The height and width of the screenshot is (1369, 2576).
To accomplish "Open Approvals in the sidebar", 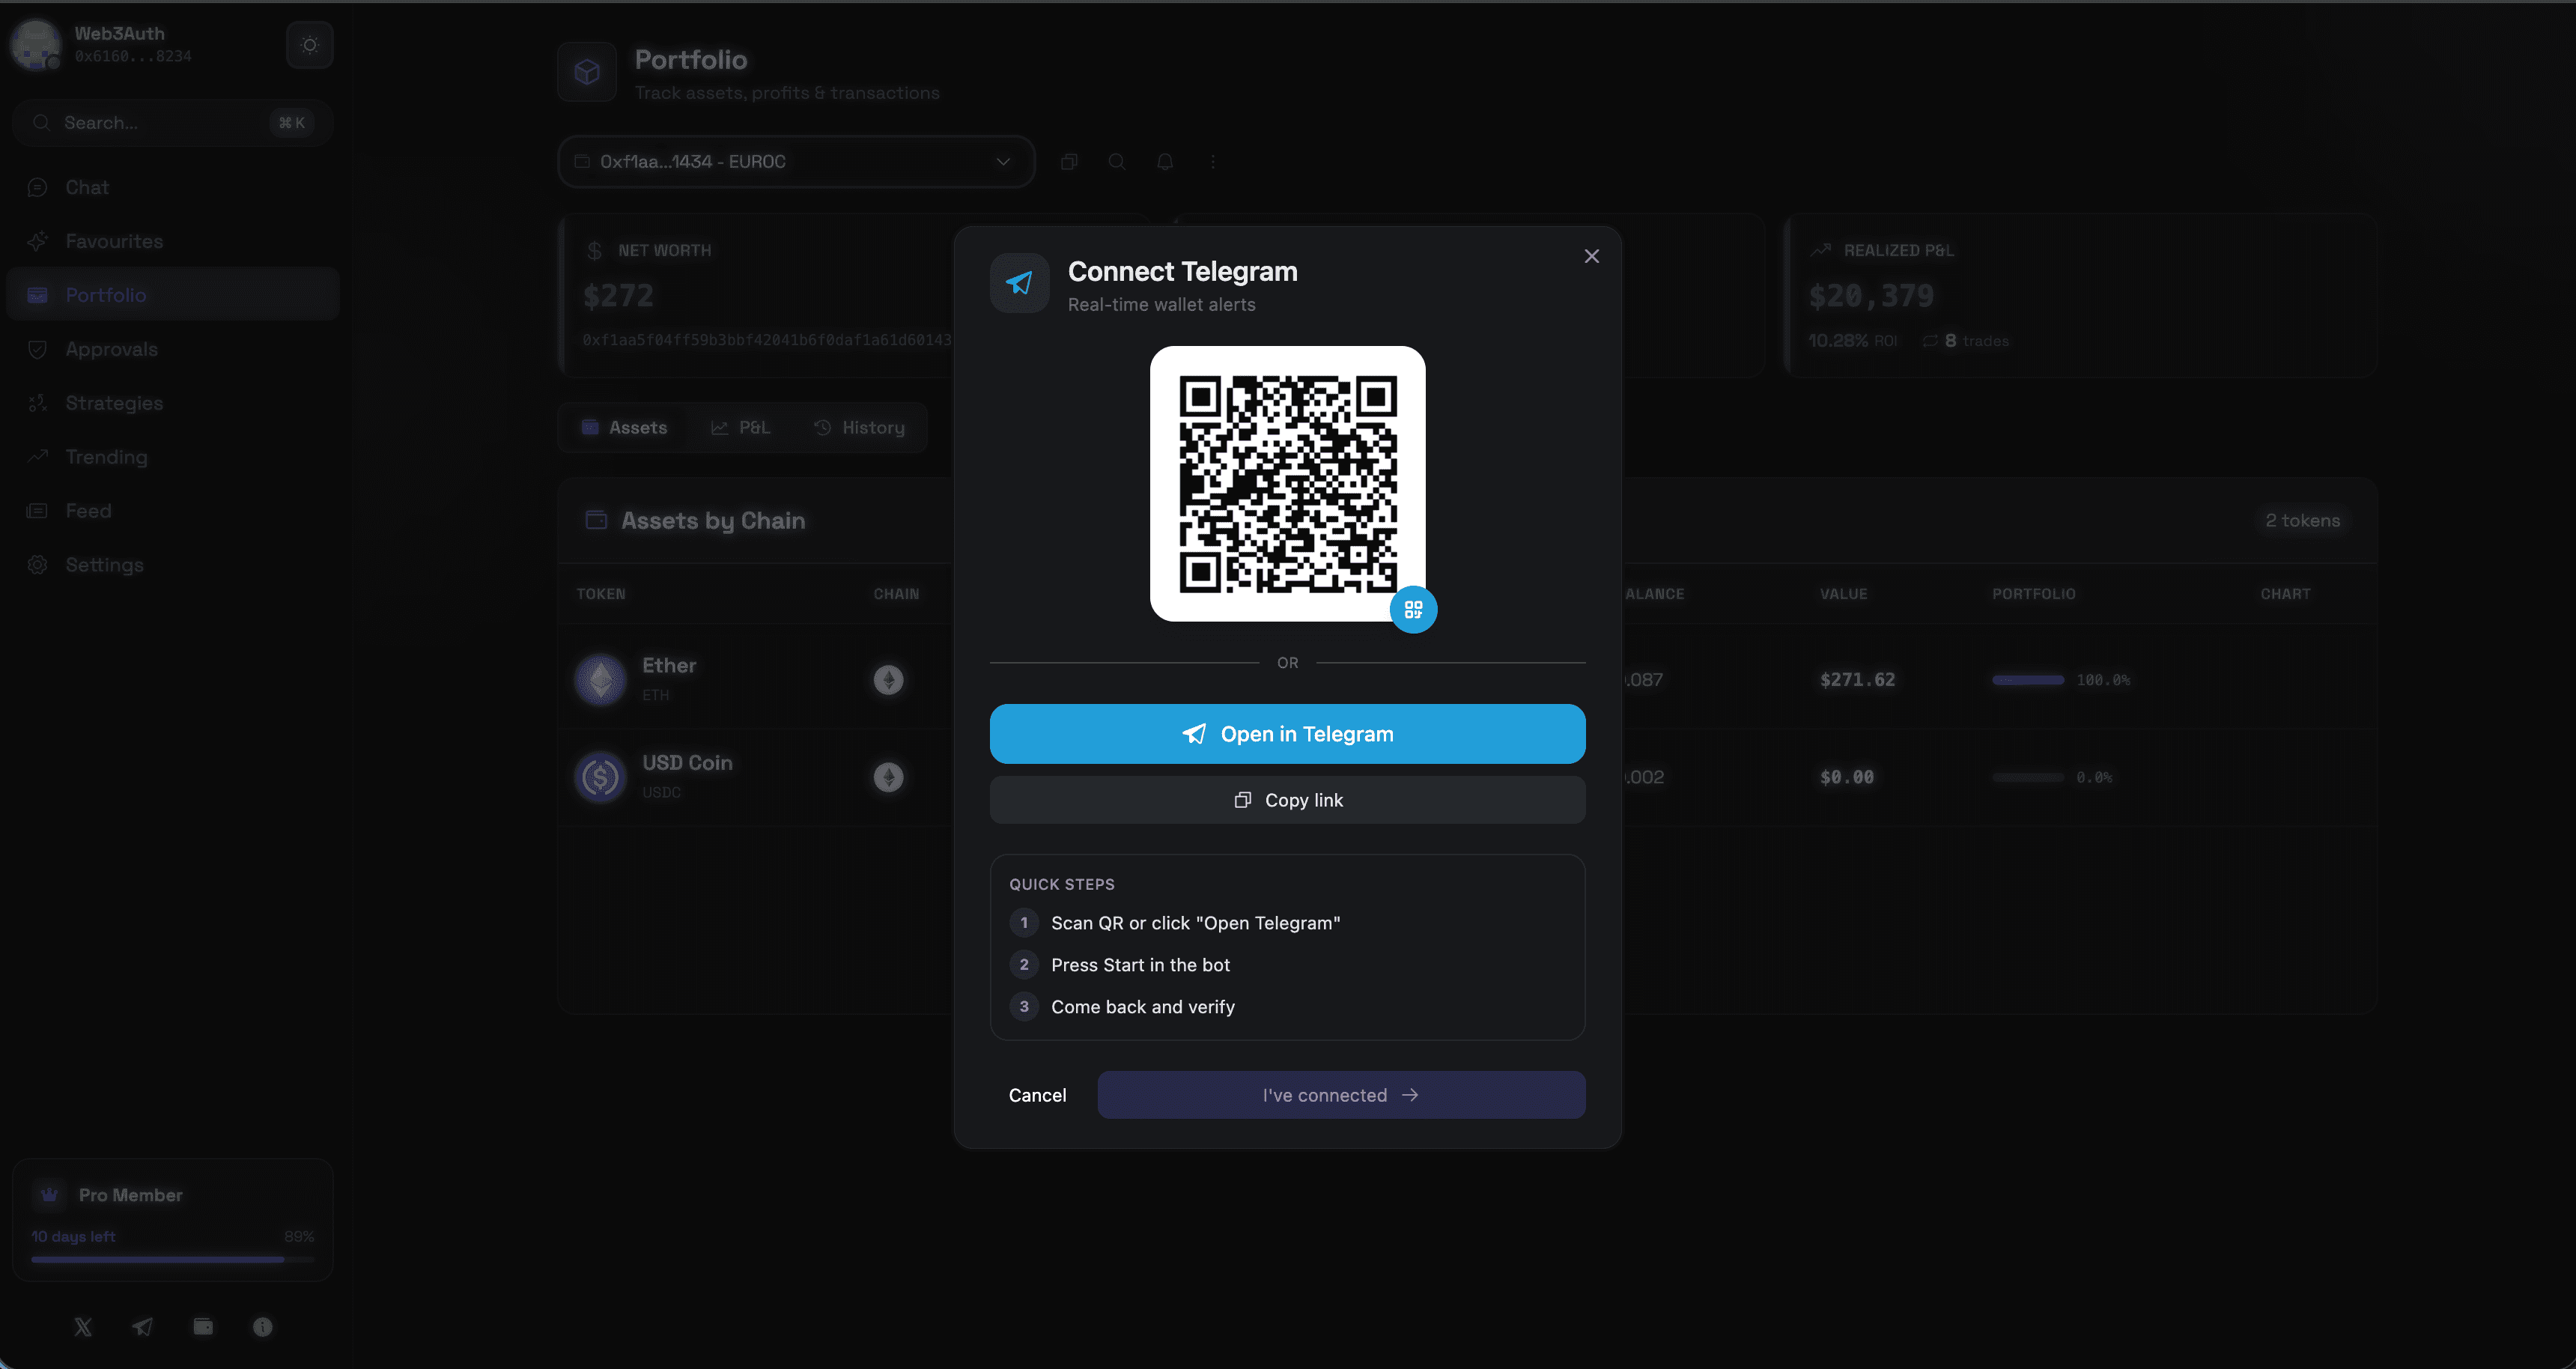I will tap(172, 349).
